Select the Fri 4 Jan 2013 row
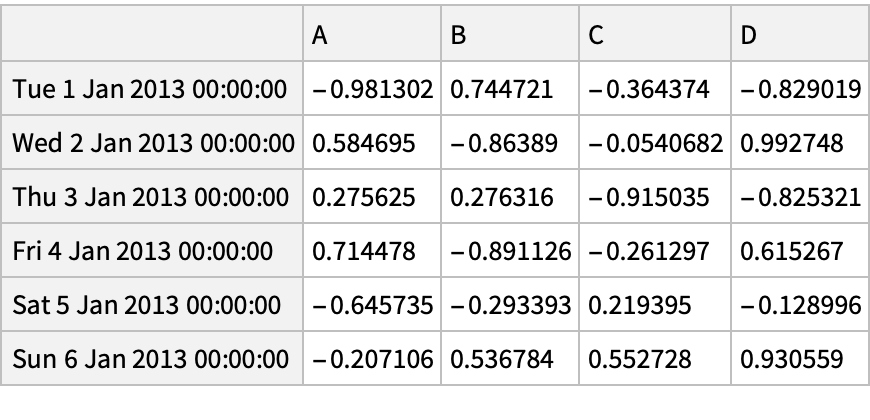 coord(152,251)
